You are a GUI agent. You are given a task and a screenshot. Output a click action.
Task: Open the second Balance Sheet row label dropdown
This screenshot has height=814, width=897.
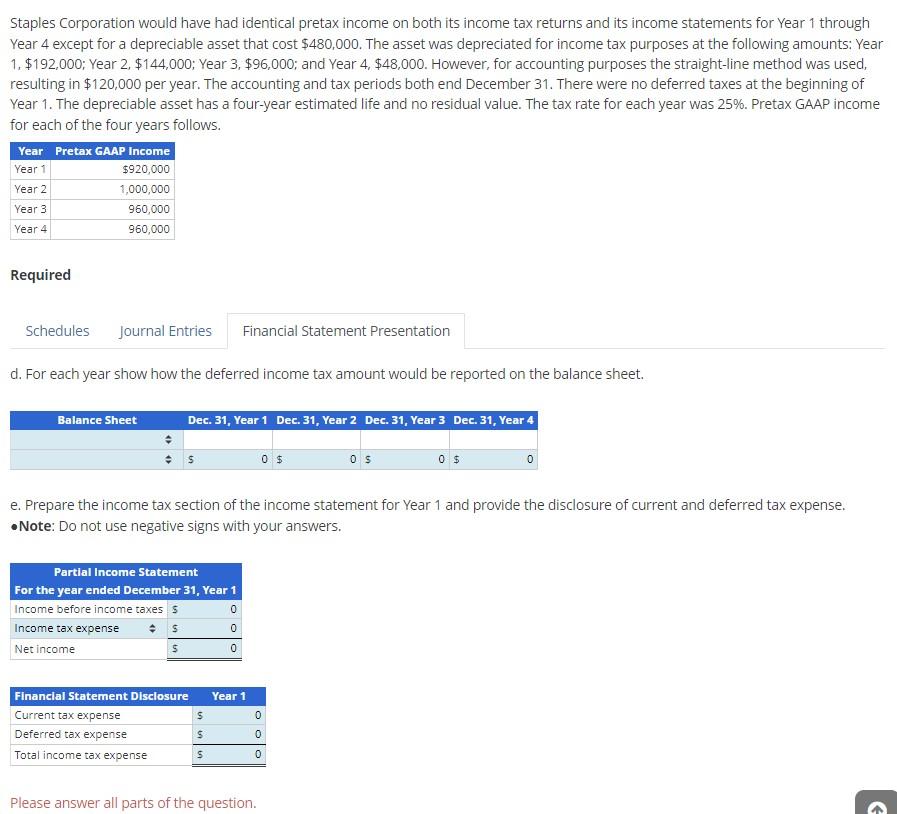click(x=167, y=459)
